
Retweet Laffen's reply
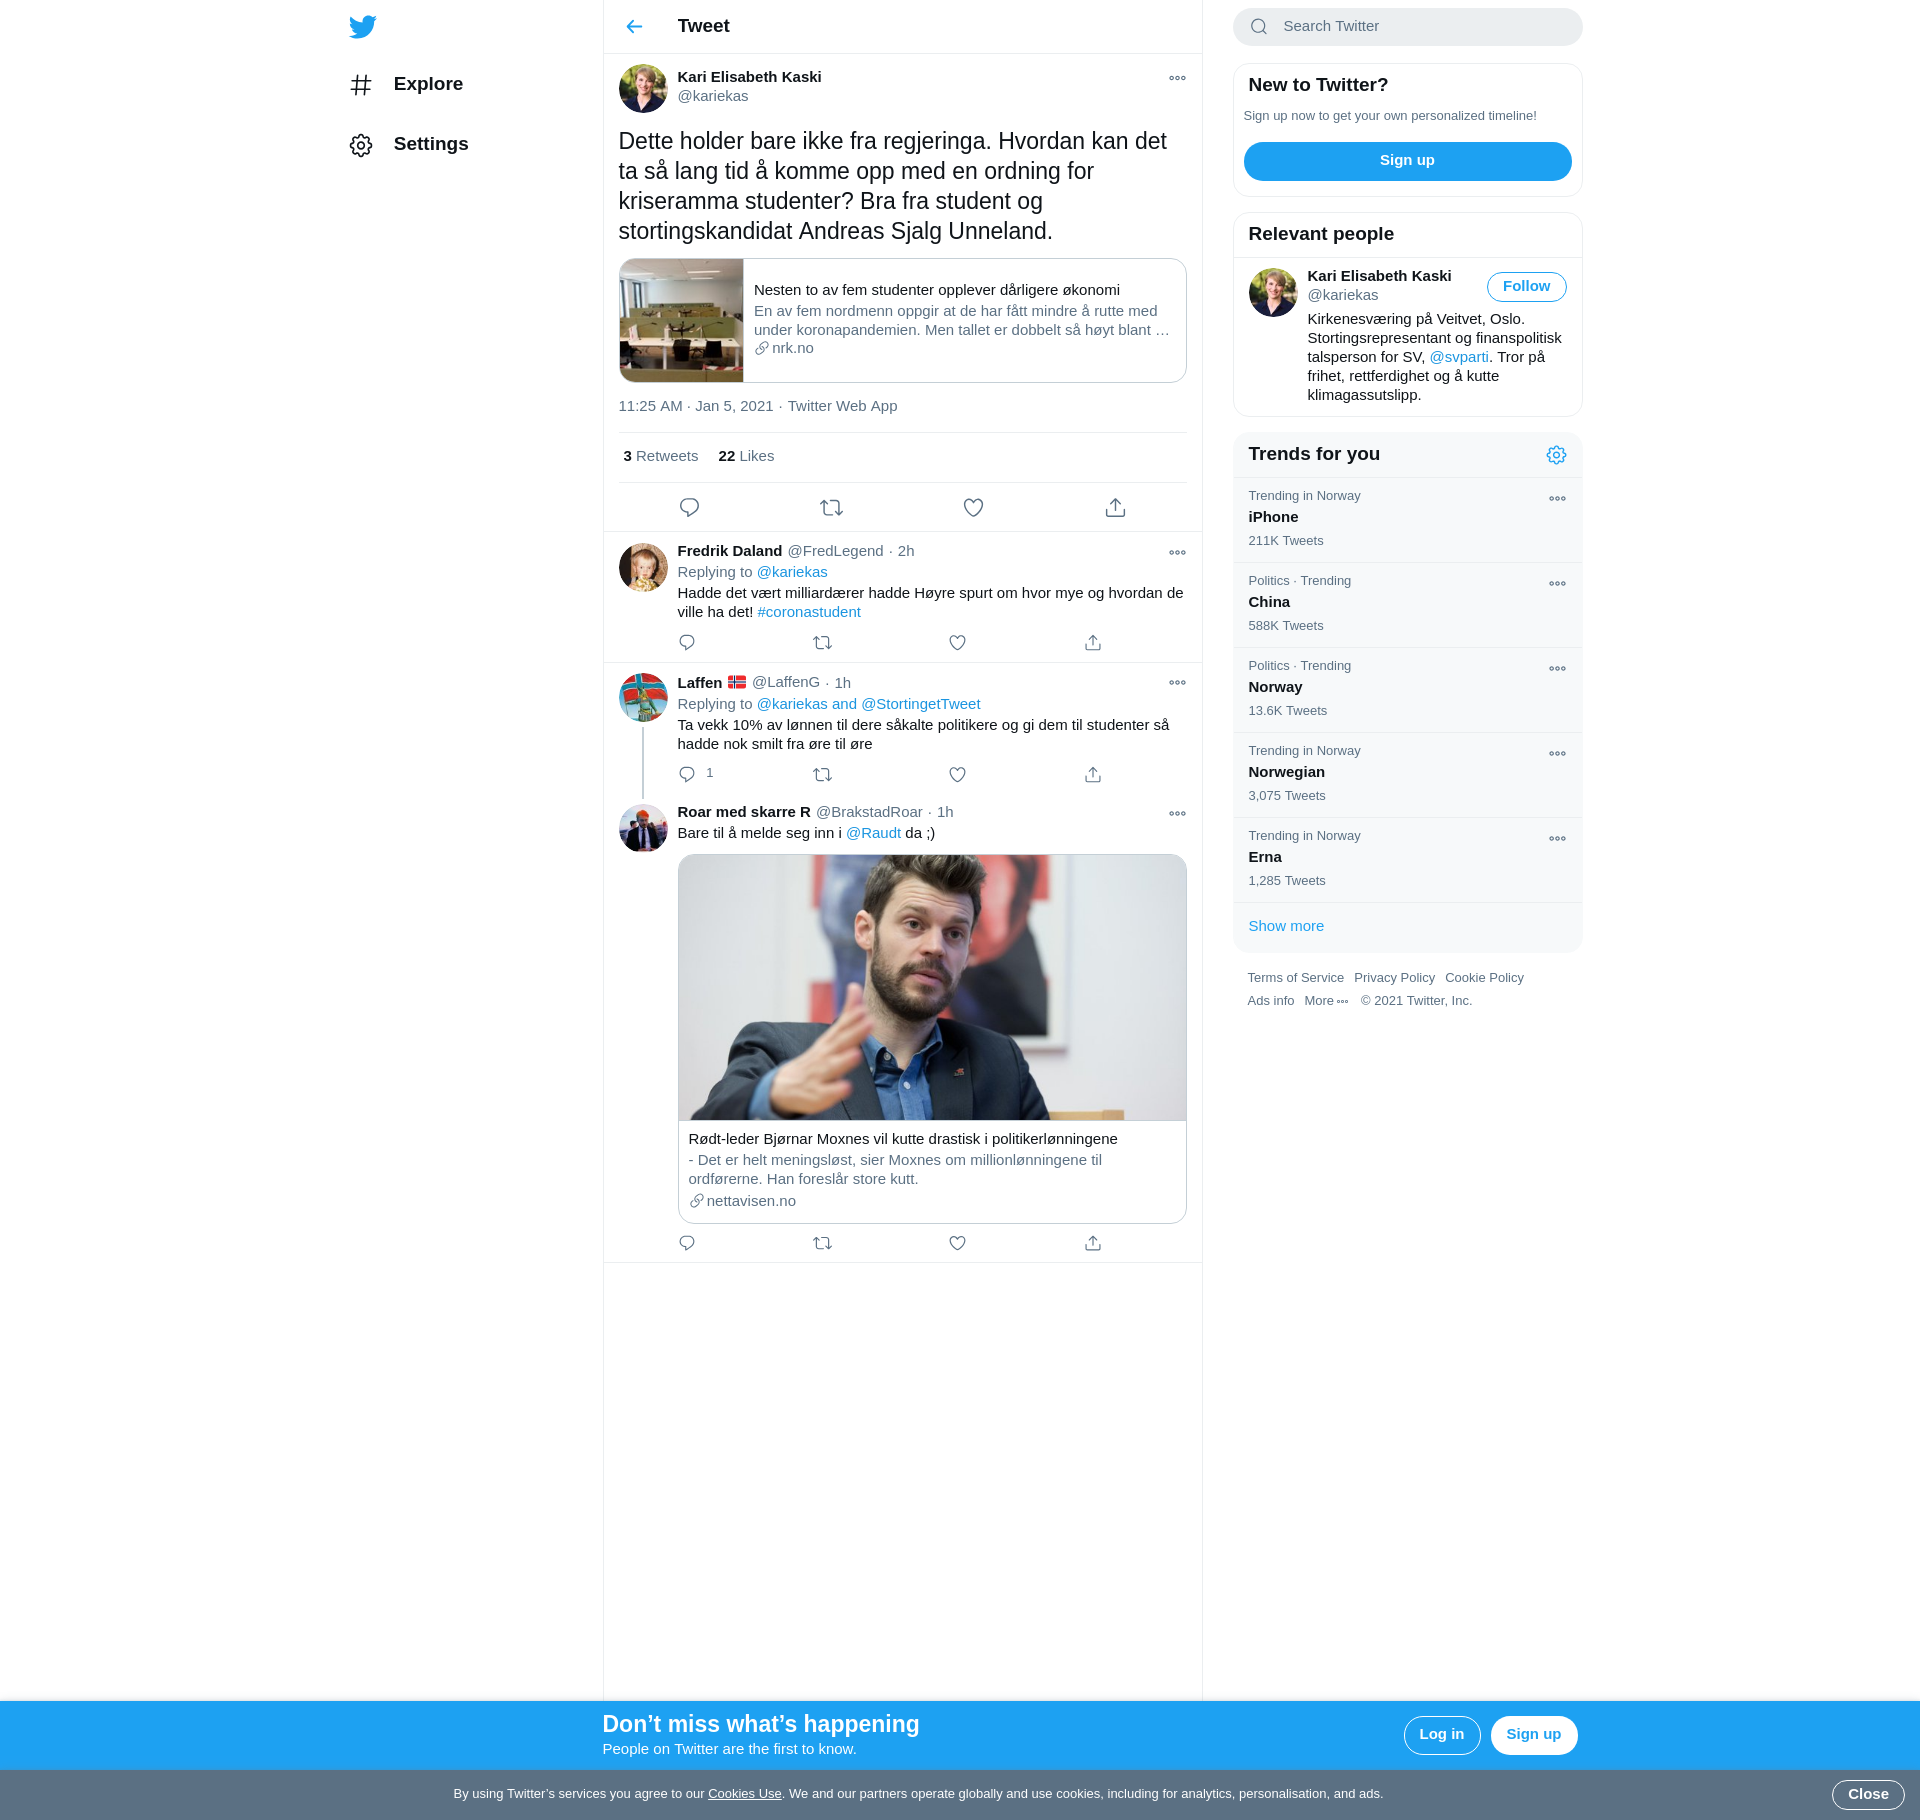point(822,775)
